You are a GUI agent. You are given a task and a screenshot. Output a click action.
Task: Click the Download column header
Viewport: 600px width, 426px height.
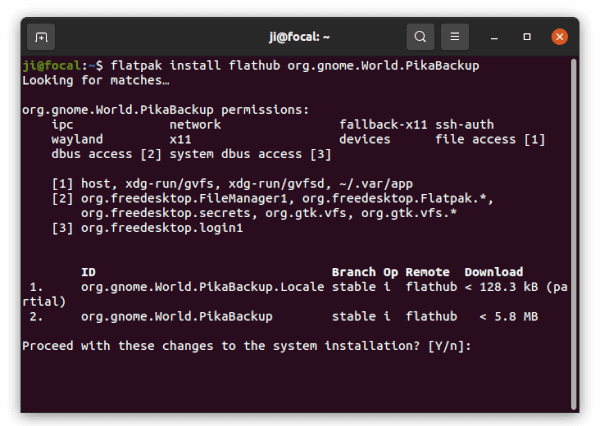[494, 272]
